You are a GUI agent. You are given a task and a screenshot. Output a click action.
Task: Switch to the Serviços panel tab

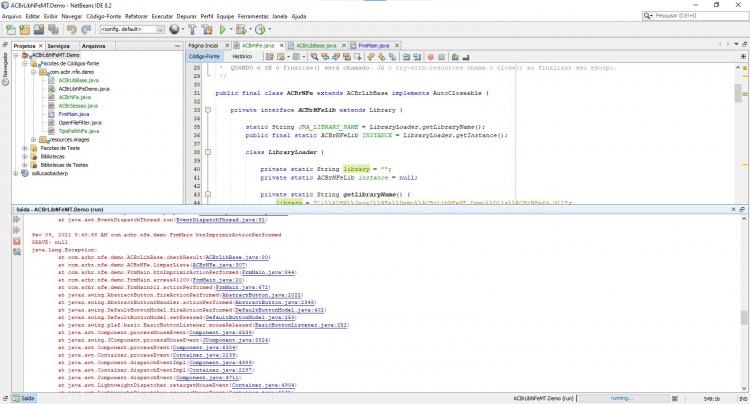(59, 46)
